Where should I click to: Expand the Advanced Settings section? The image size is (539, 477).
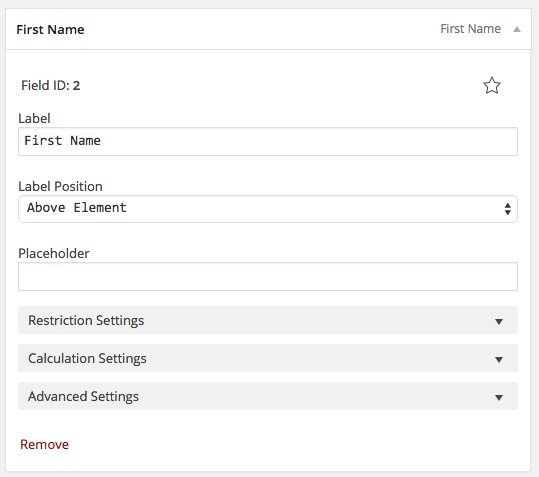point(268,396)
